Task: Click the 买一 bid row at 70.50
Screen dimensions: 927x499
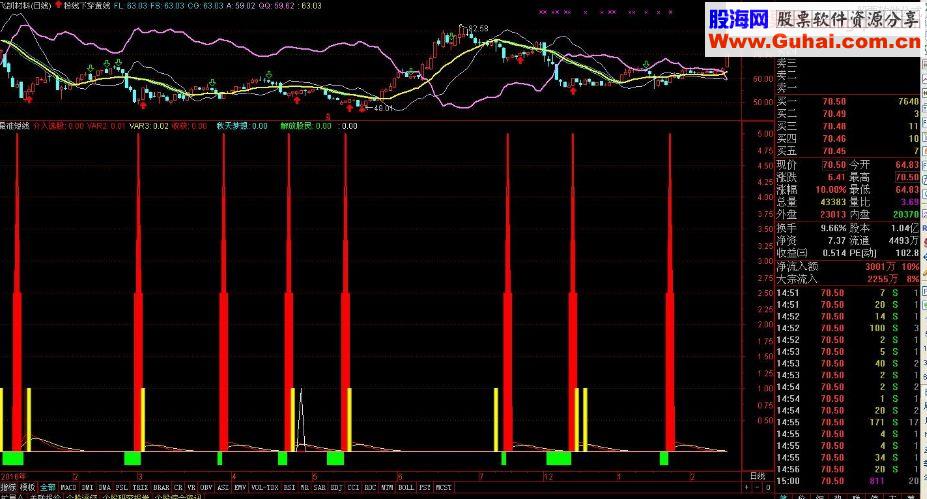Action: point(848,102)
